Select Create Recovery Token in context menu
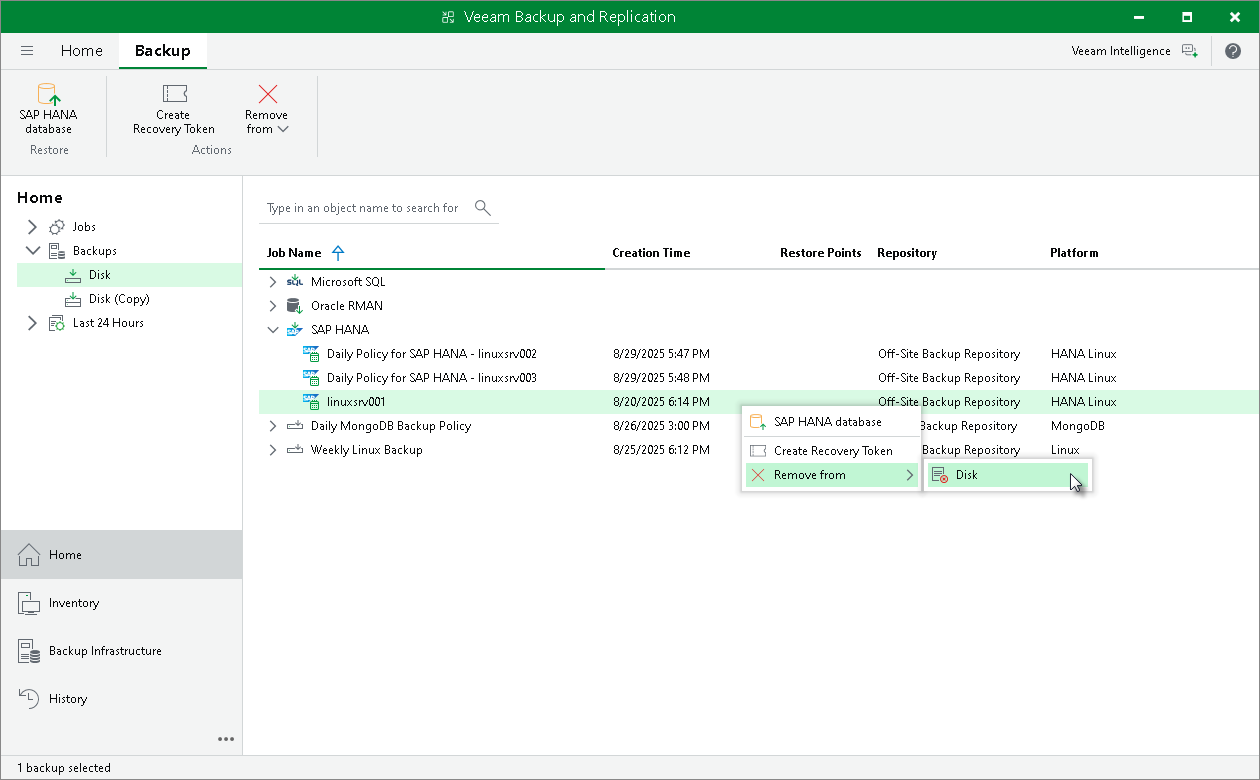The height and width of the screenshot is (780, 1260). click(x=832, y=451)
